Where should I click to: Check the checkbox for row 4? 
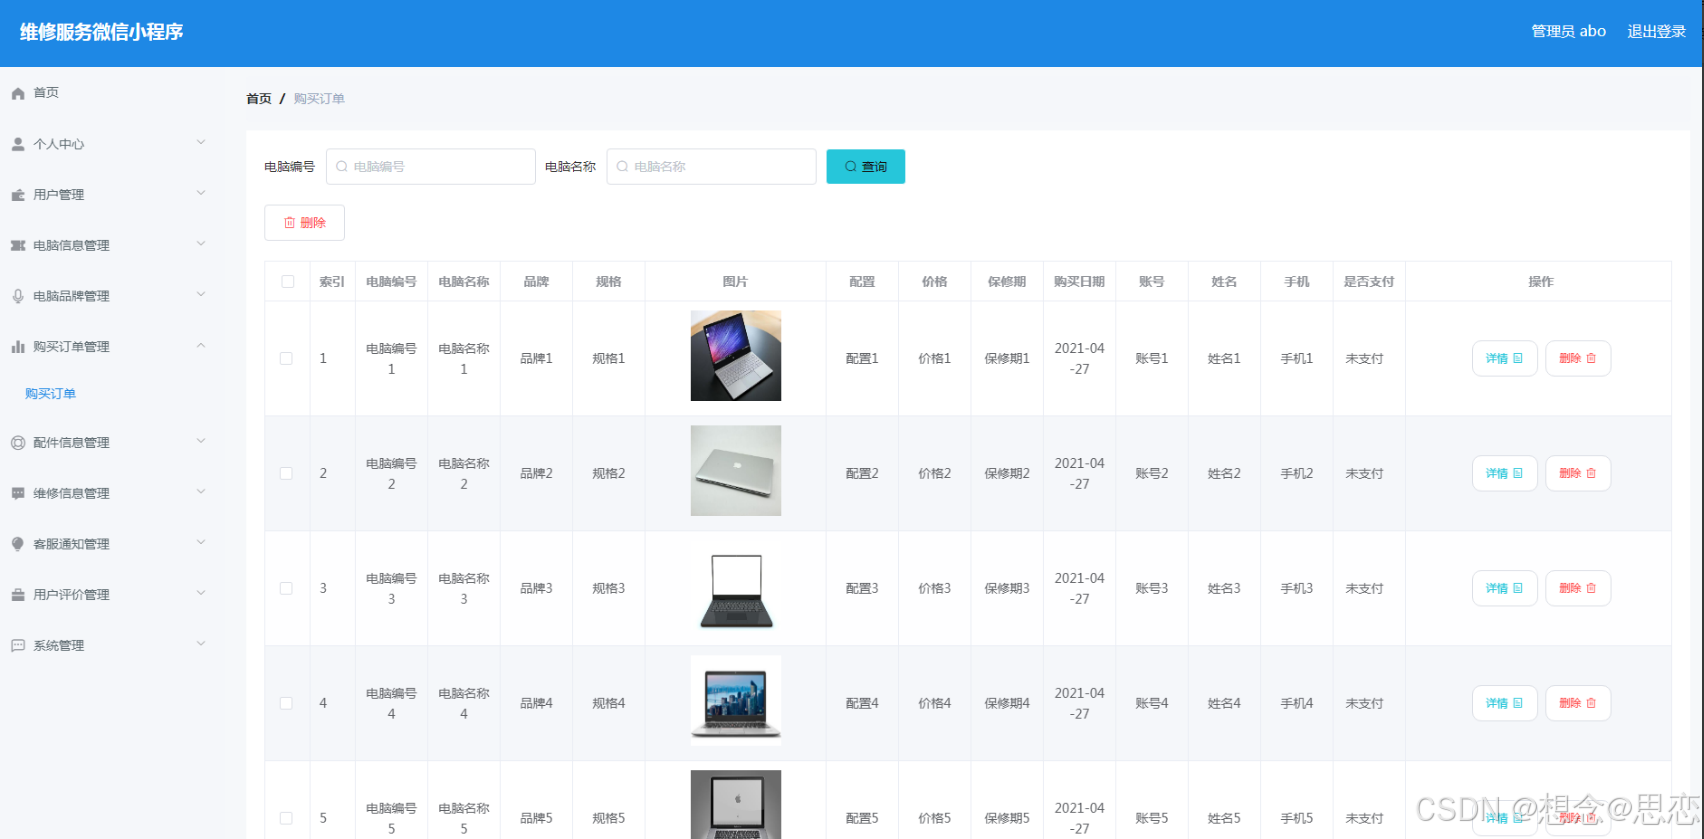click(286, 703)
